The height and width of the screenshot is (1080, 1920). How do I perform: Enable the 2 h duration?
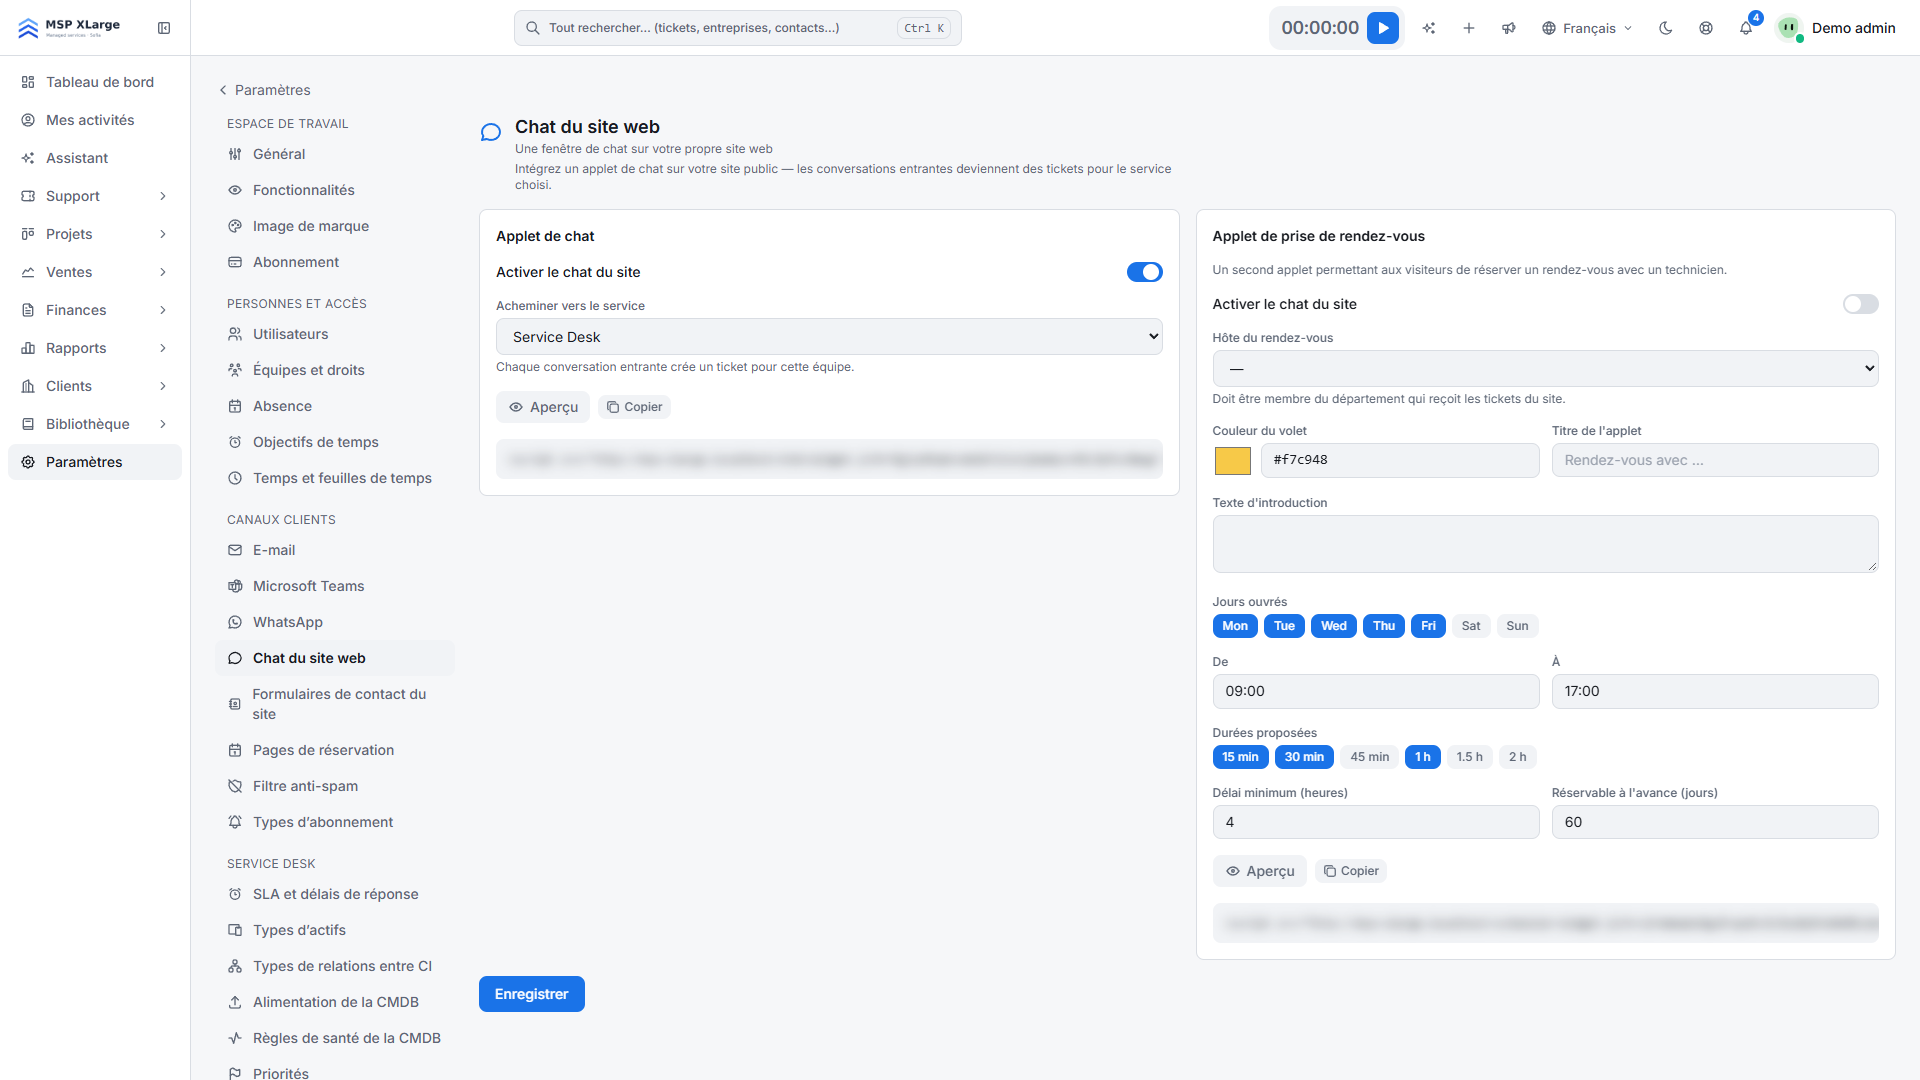1517,757
